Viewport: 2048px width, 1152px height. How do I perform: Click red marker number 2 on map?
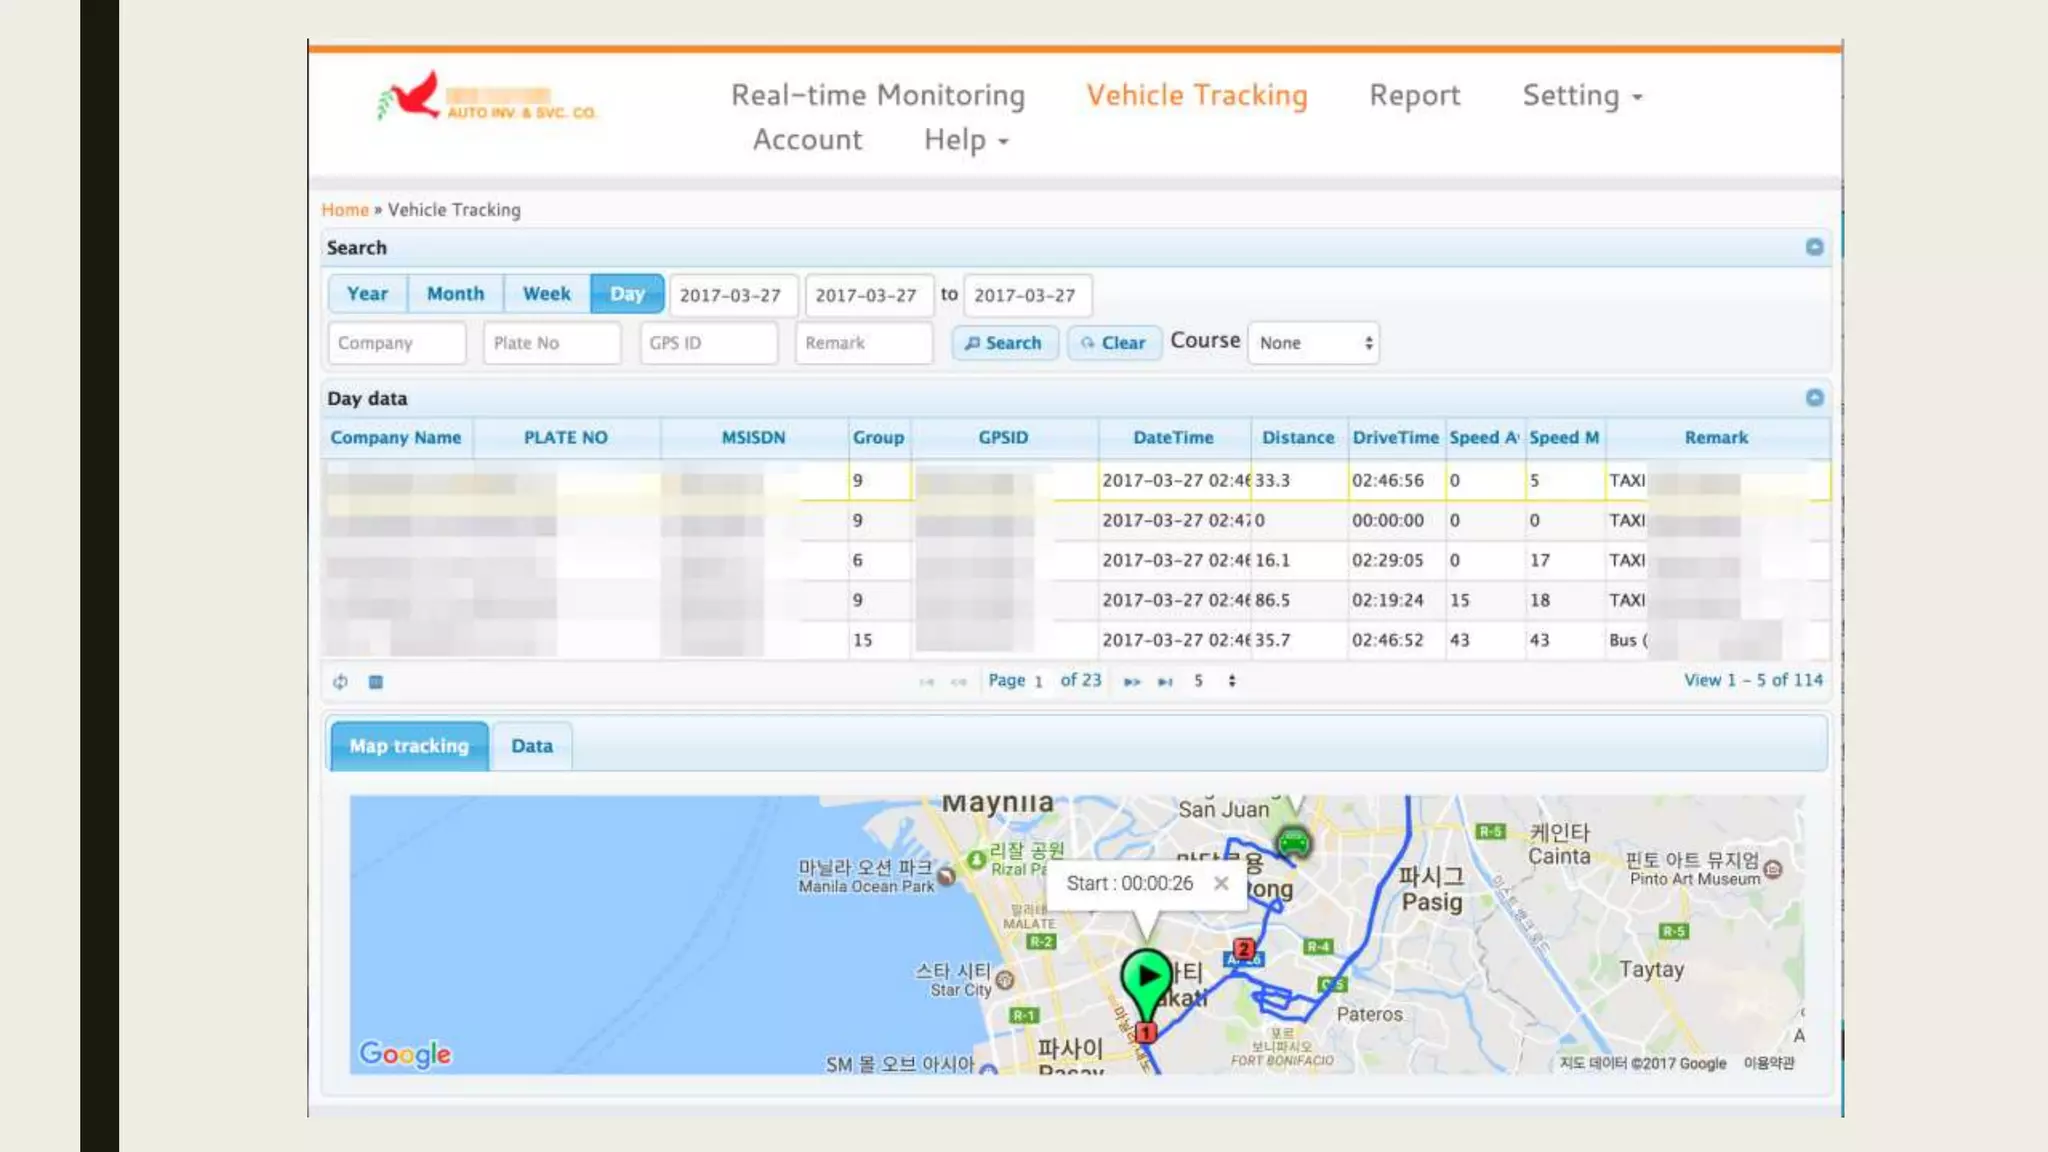[x=1243, y=948]
